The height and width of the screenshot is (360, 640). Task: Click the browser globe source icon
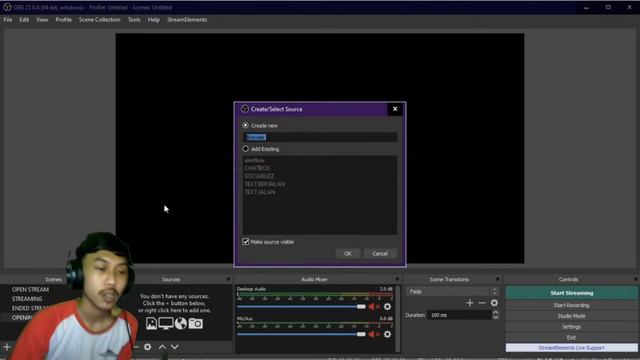point(181,323)
